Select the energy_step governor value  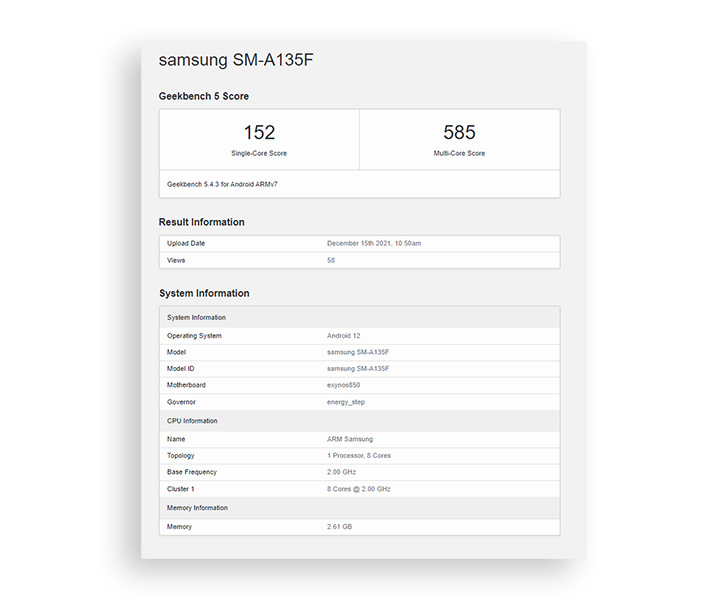(346, 402)
